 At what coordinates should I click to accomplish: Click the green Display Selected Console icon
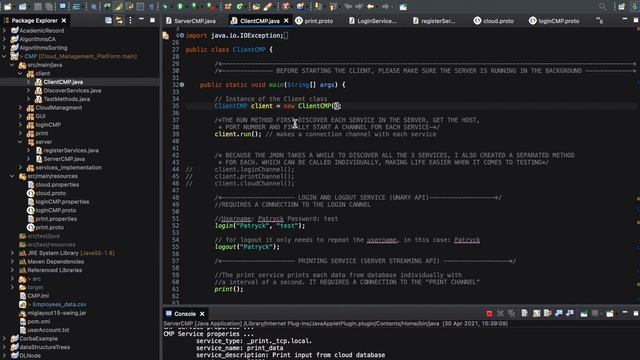[584, 313]
